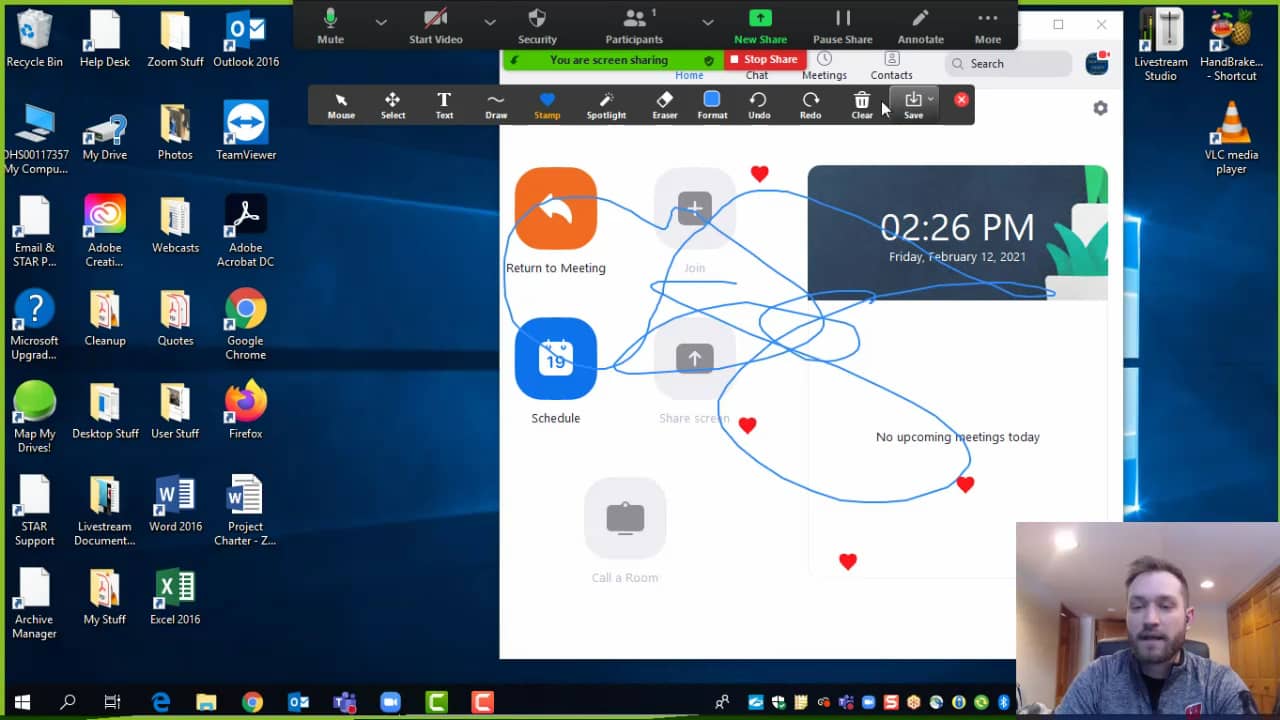The image size is (1280, 720).
Task: Open Microsoft Edge from the taskbar
Action: 160,702
